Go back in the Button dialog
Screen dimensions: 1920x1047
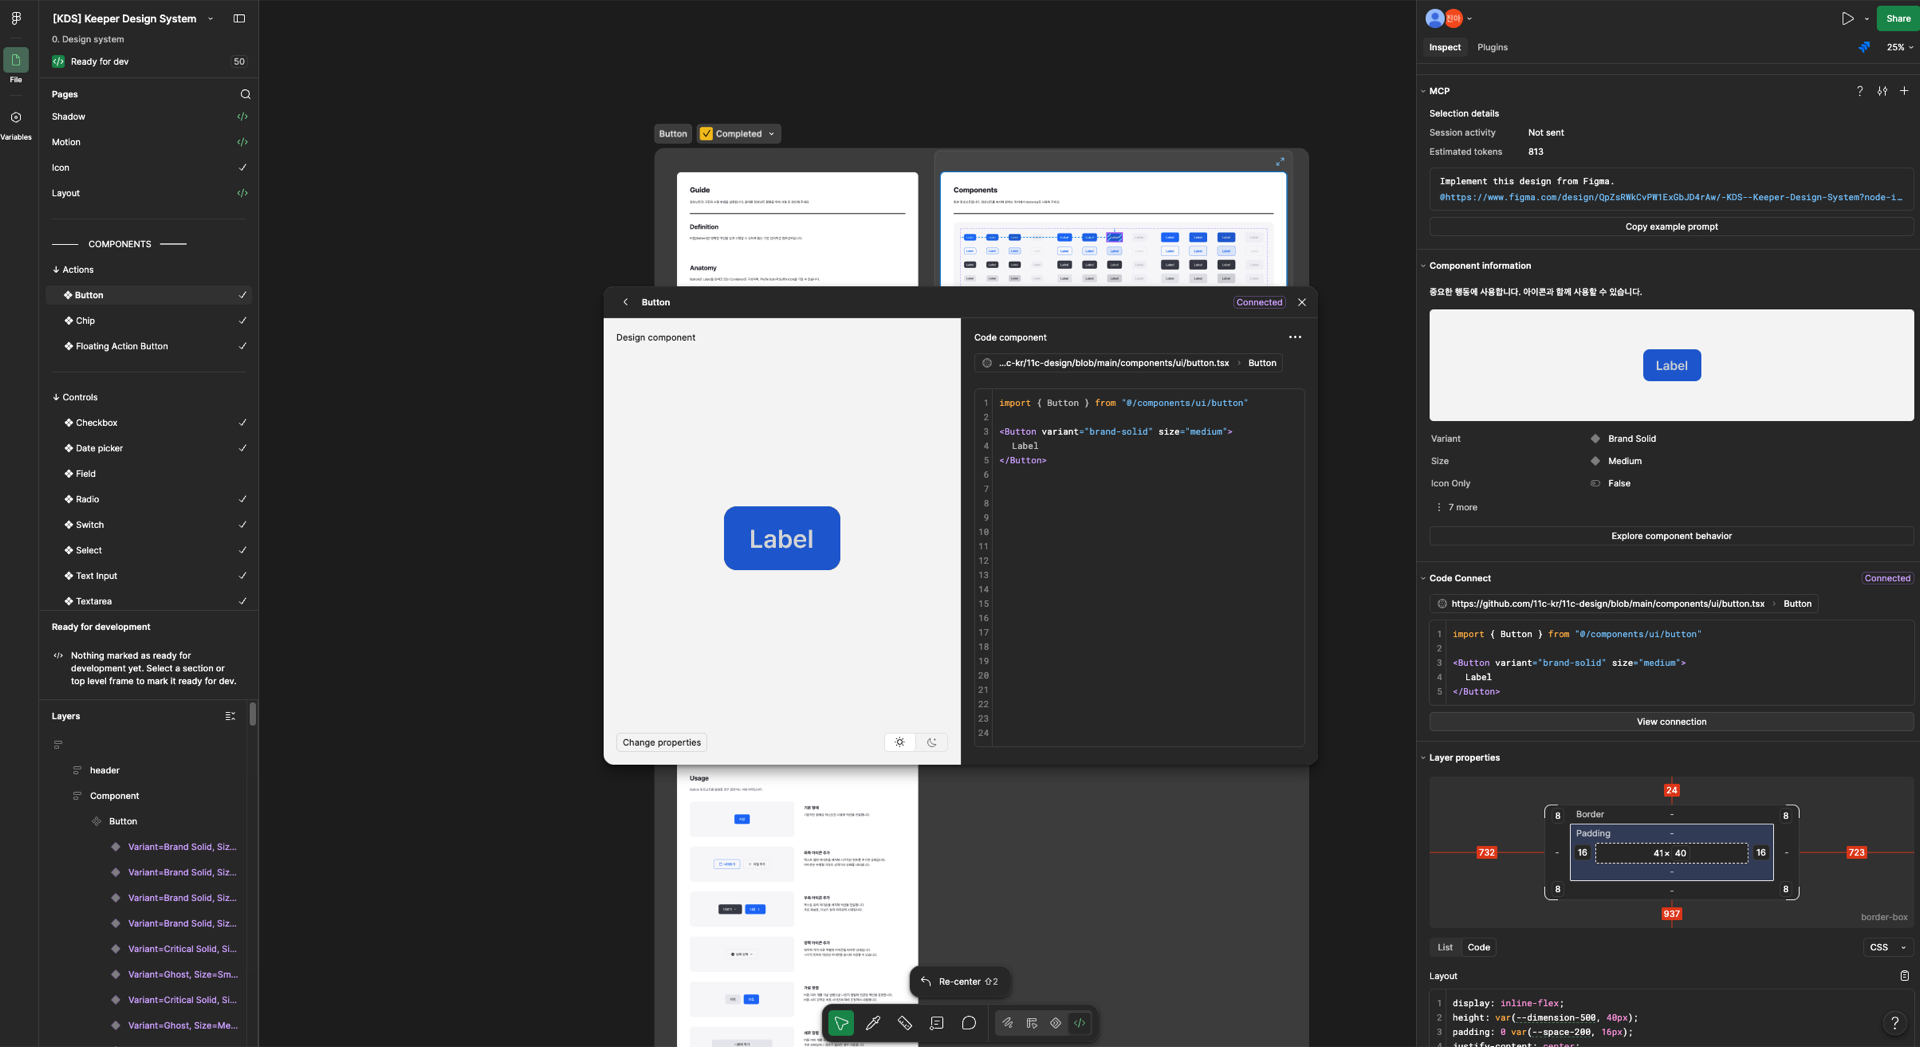tap(626, 302)
